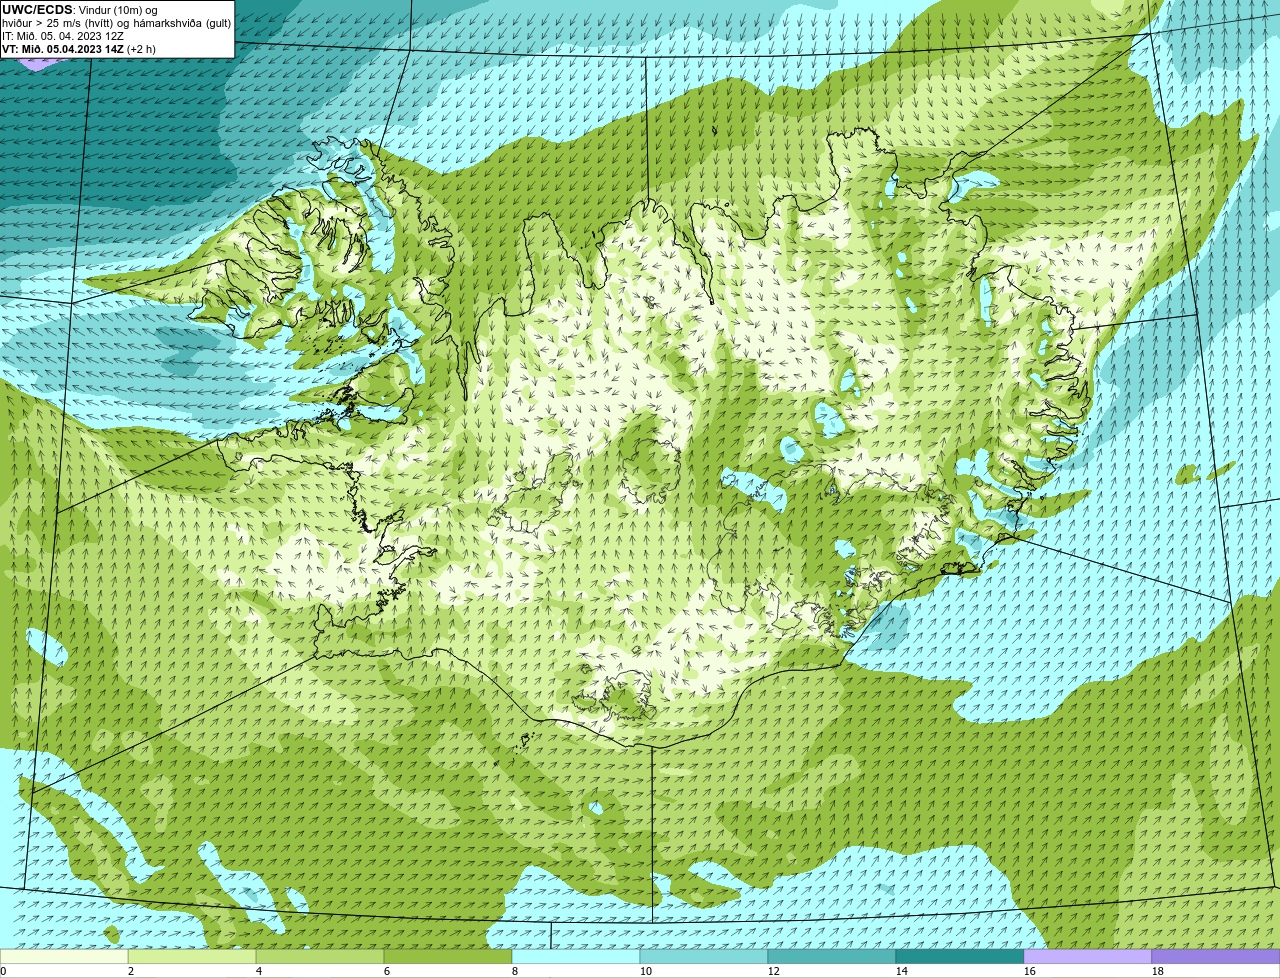This screenshot has height=978, width=1280.
Task: Click the legend scale number 0
Action: (x=3, y=971)
